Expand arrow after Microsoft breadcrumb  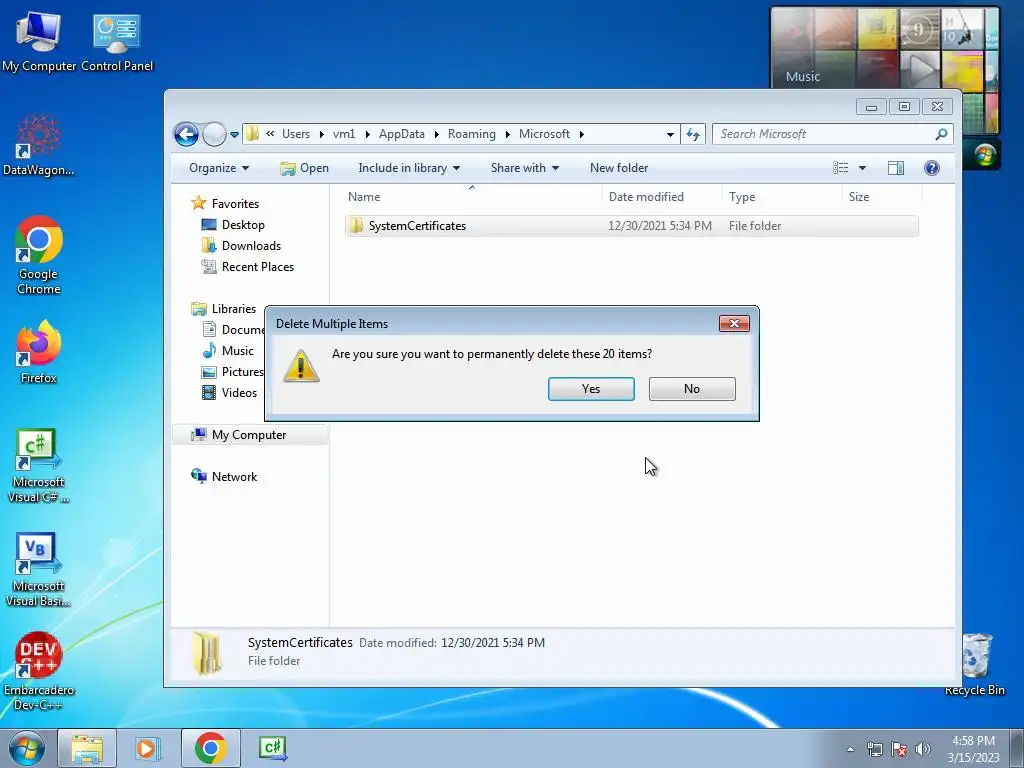[x=581, y=135]
